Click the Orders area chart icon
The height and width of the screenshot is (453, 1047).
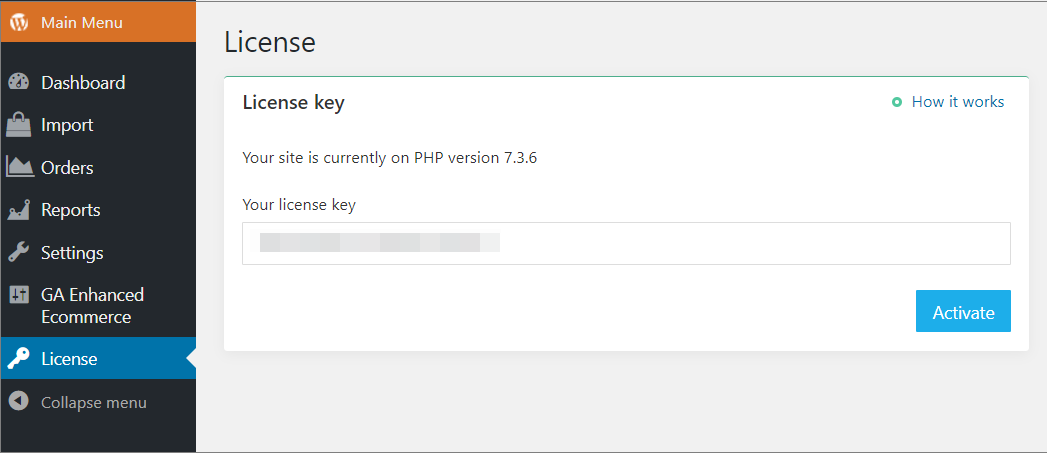point(19,167)
